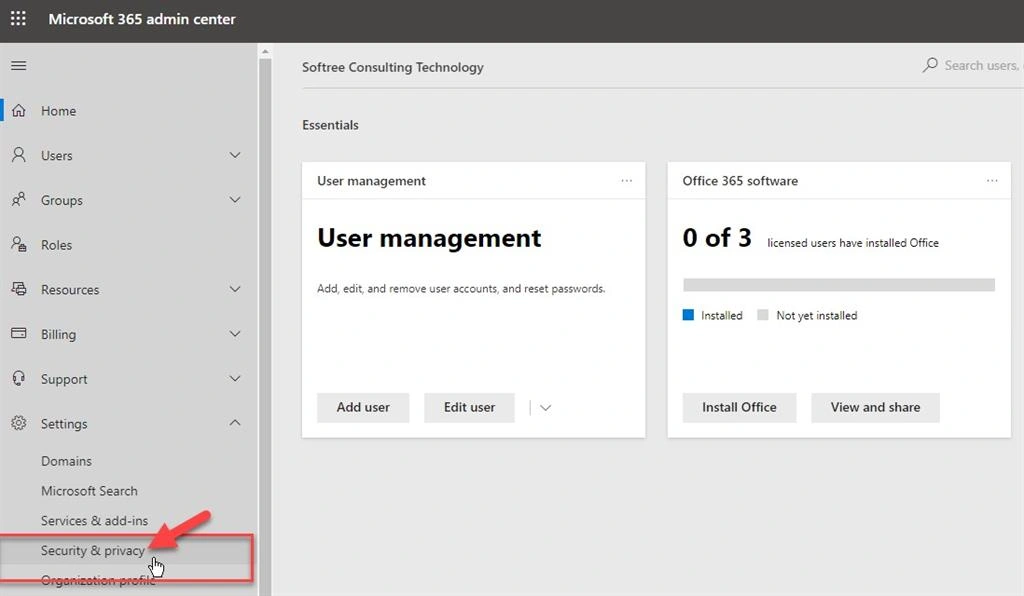Click the Add user button
The image size is (1024, 596).
coord(363,407)
